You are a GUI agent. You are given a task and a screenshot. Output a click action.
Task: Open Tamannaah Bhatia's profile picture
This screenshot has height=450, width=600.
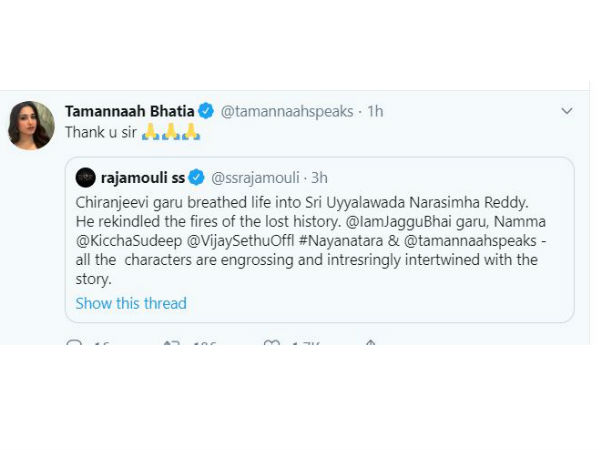[31, 125]
